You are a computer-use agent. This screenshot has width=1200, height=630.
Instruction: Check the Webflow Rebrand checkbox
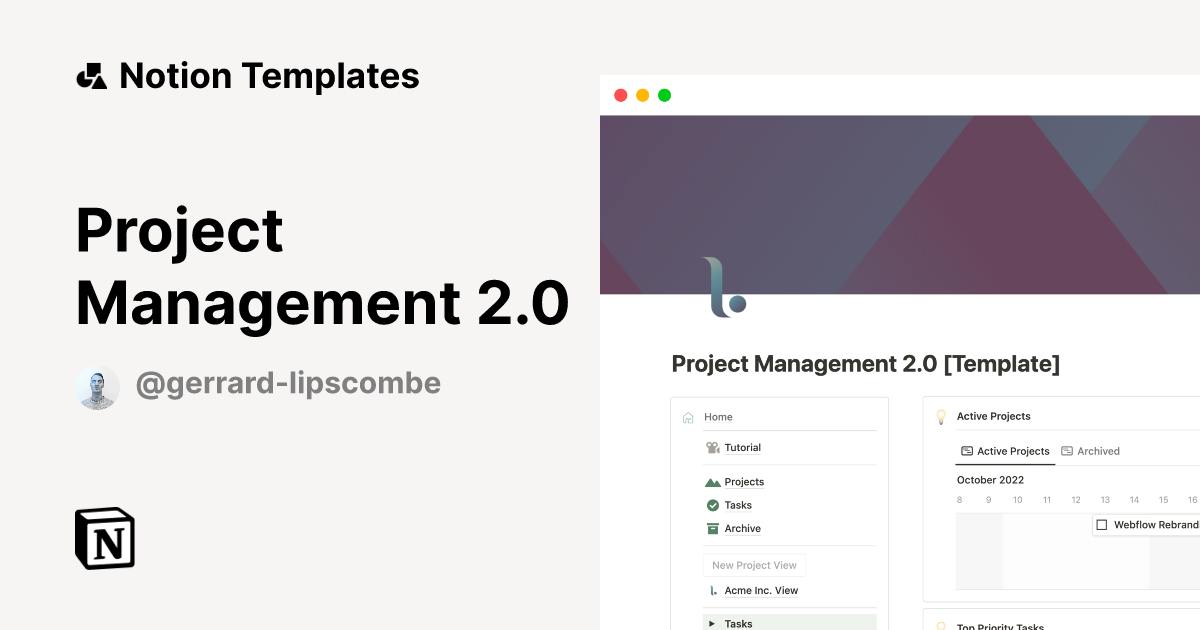[x=1103, y=524]
